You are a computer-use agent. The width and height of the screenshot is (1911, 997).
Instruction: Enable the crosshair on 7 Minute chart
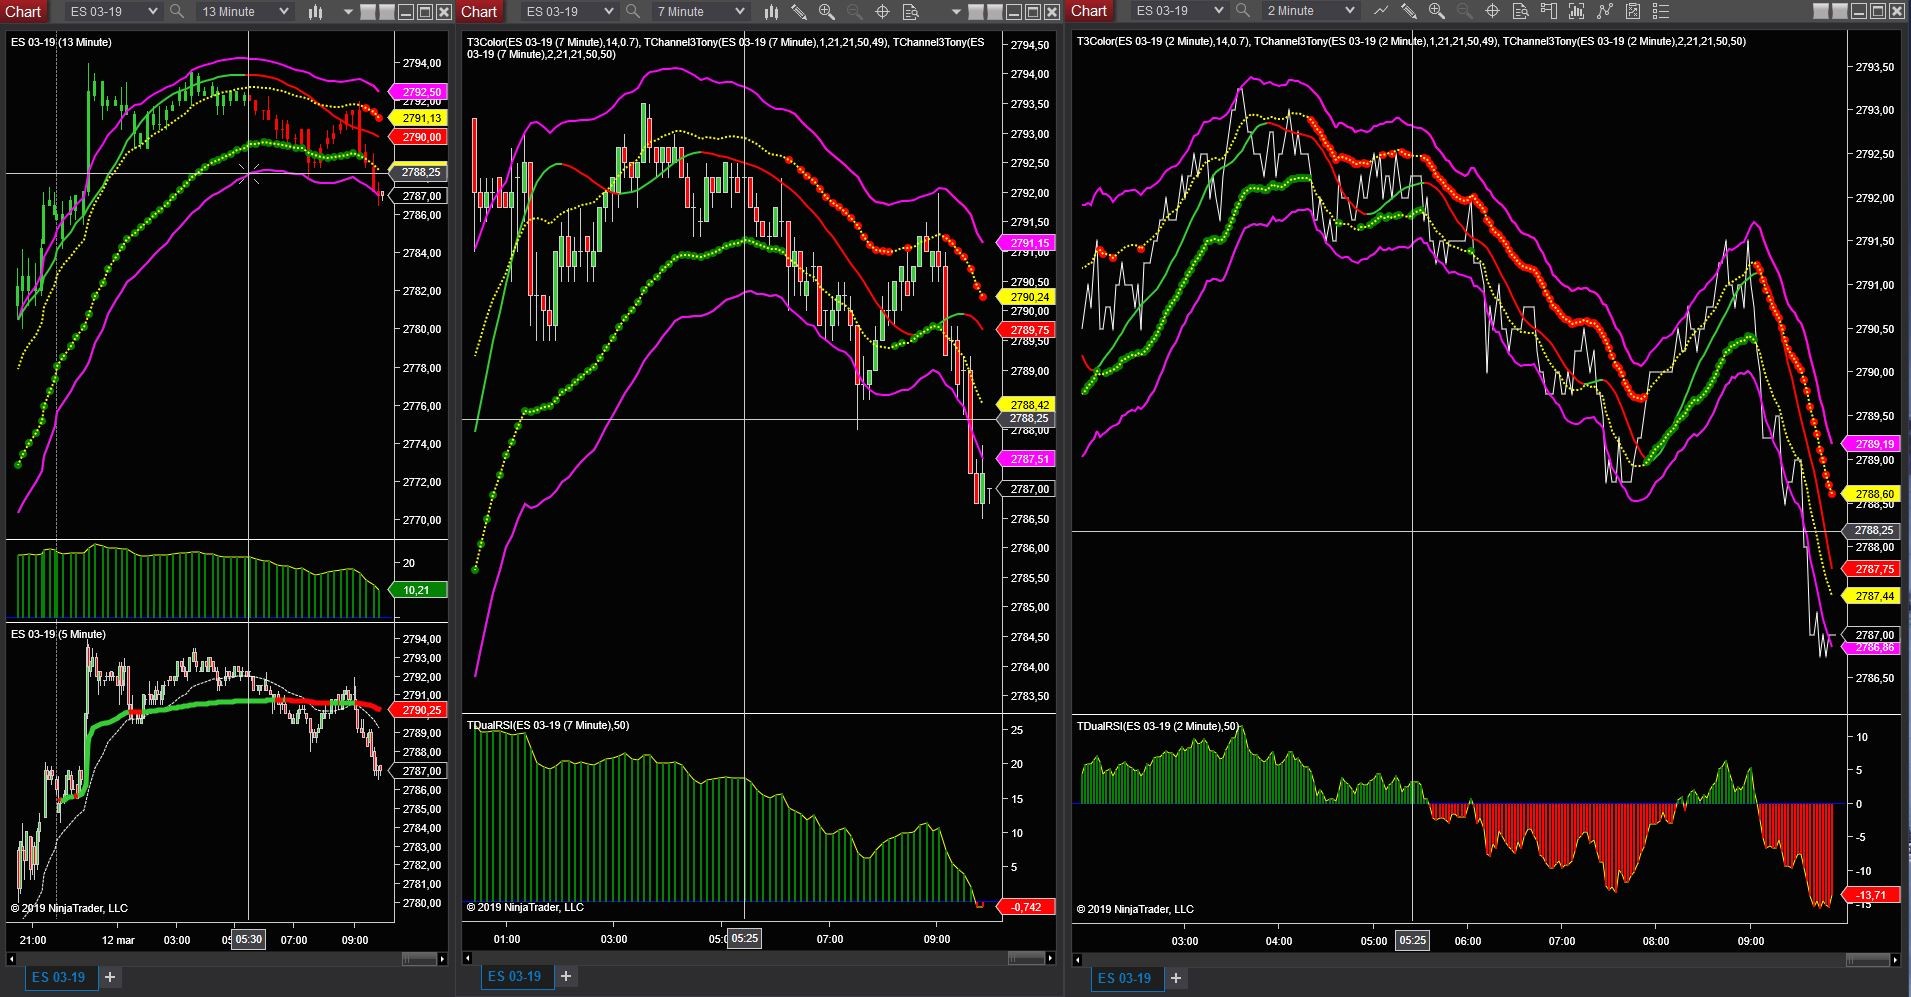(x=883, y=11)
